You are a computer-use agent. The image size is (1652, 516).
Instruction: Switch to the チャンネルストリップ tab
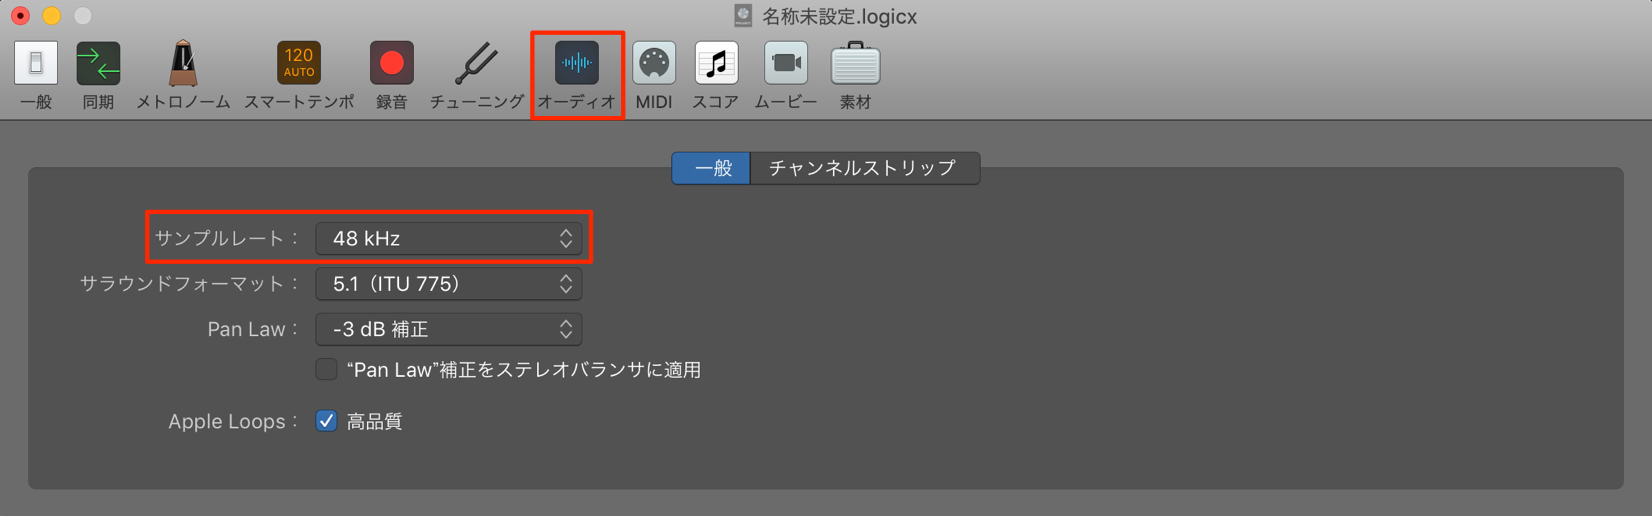(x=864, y=168)
